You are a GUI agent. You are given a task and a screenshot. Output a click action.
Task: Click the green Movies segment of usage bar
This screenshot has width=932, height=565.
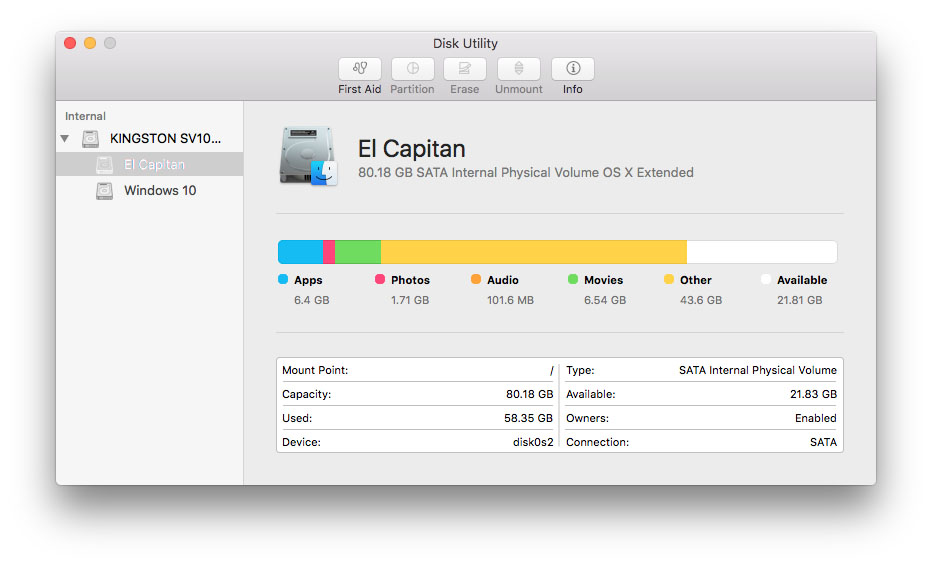(x=358, y=252)
